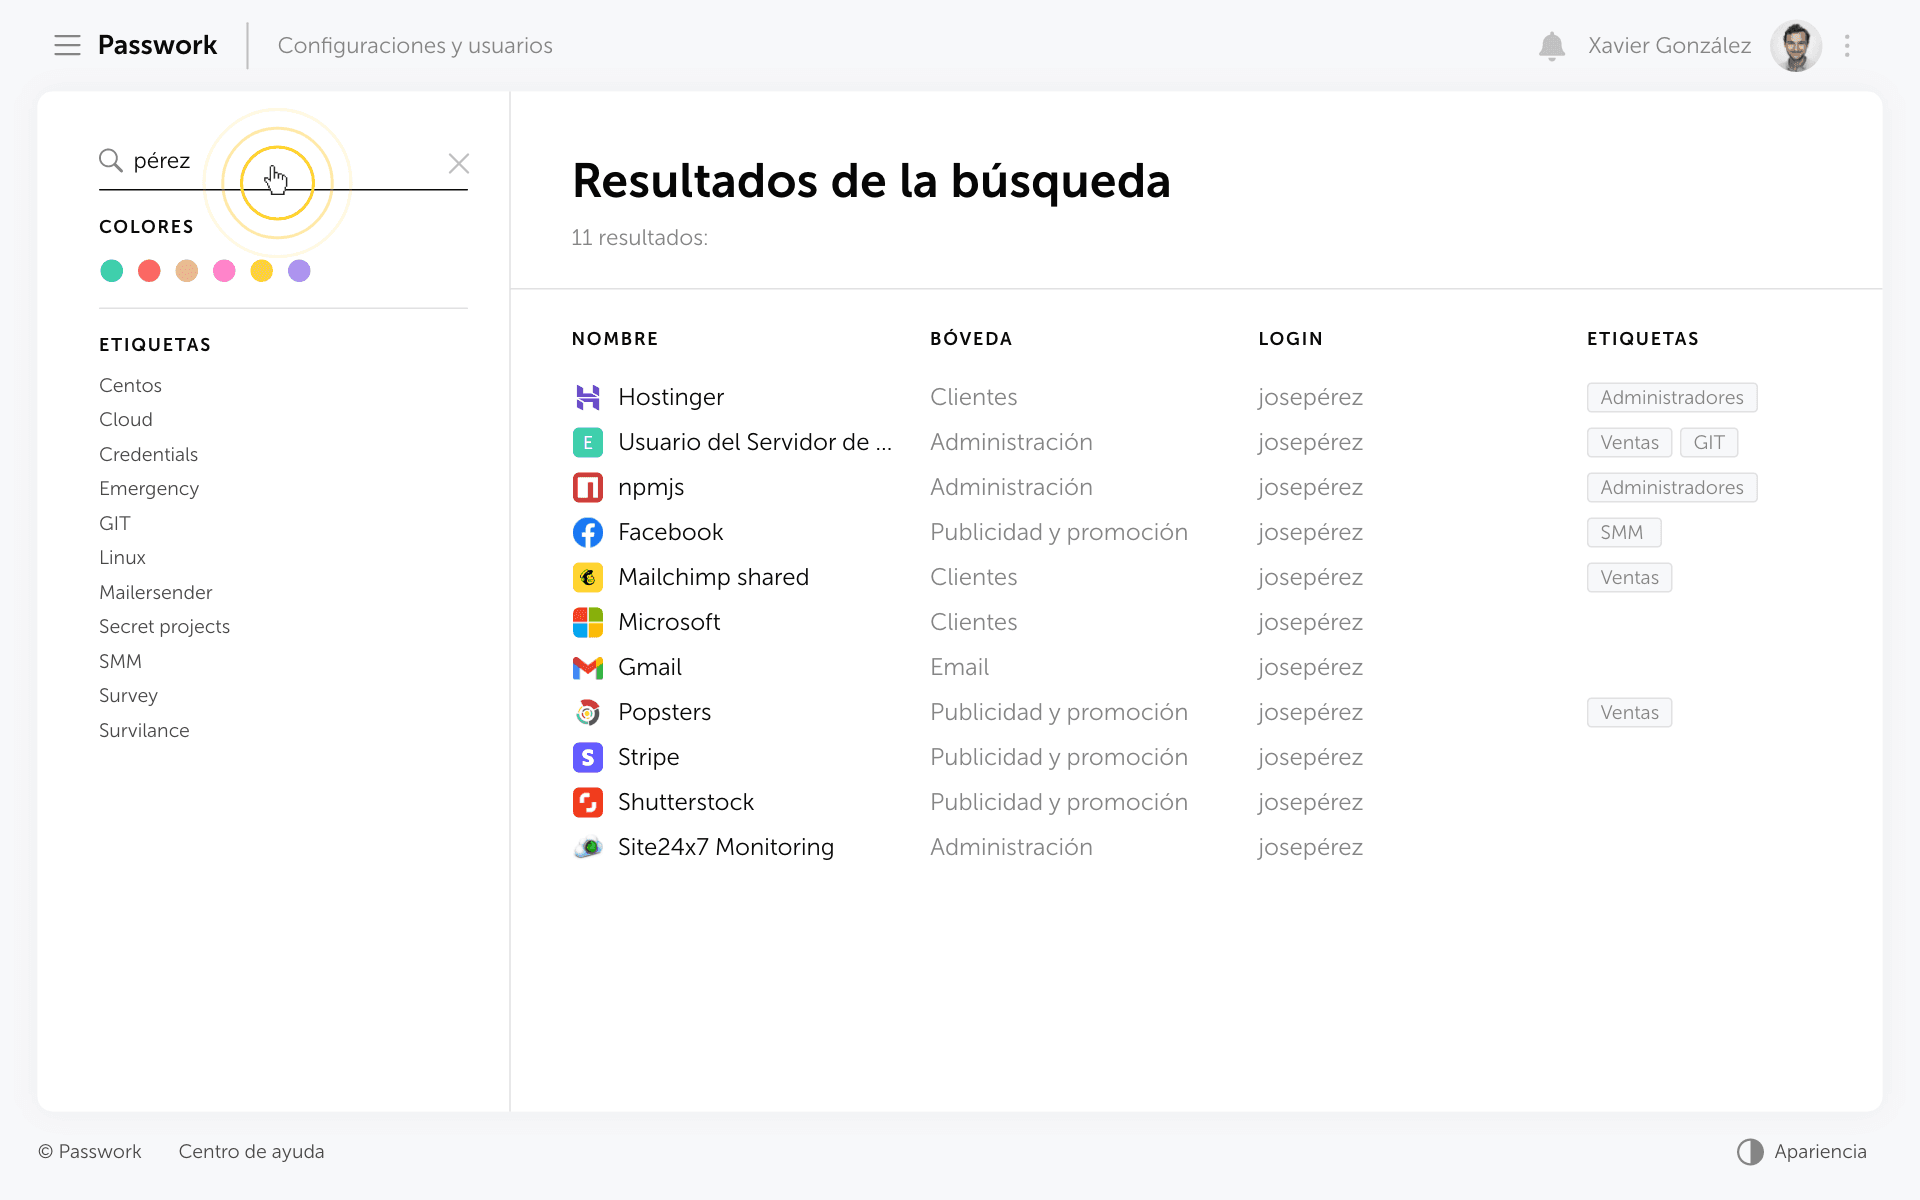
Task: Filter by red color
Action: [x=149, y=271]
